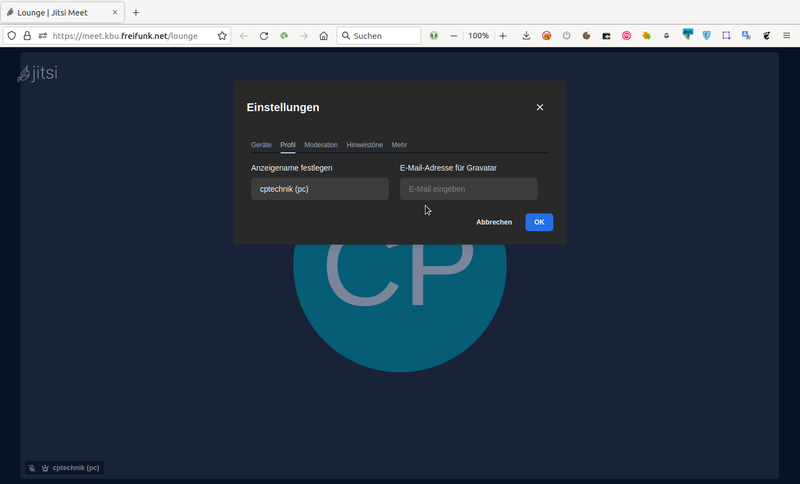The width and height of the screenshot is (800, 484).
Task: Reload the page in the browser toolbar
Action: [x=264, y=35]
